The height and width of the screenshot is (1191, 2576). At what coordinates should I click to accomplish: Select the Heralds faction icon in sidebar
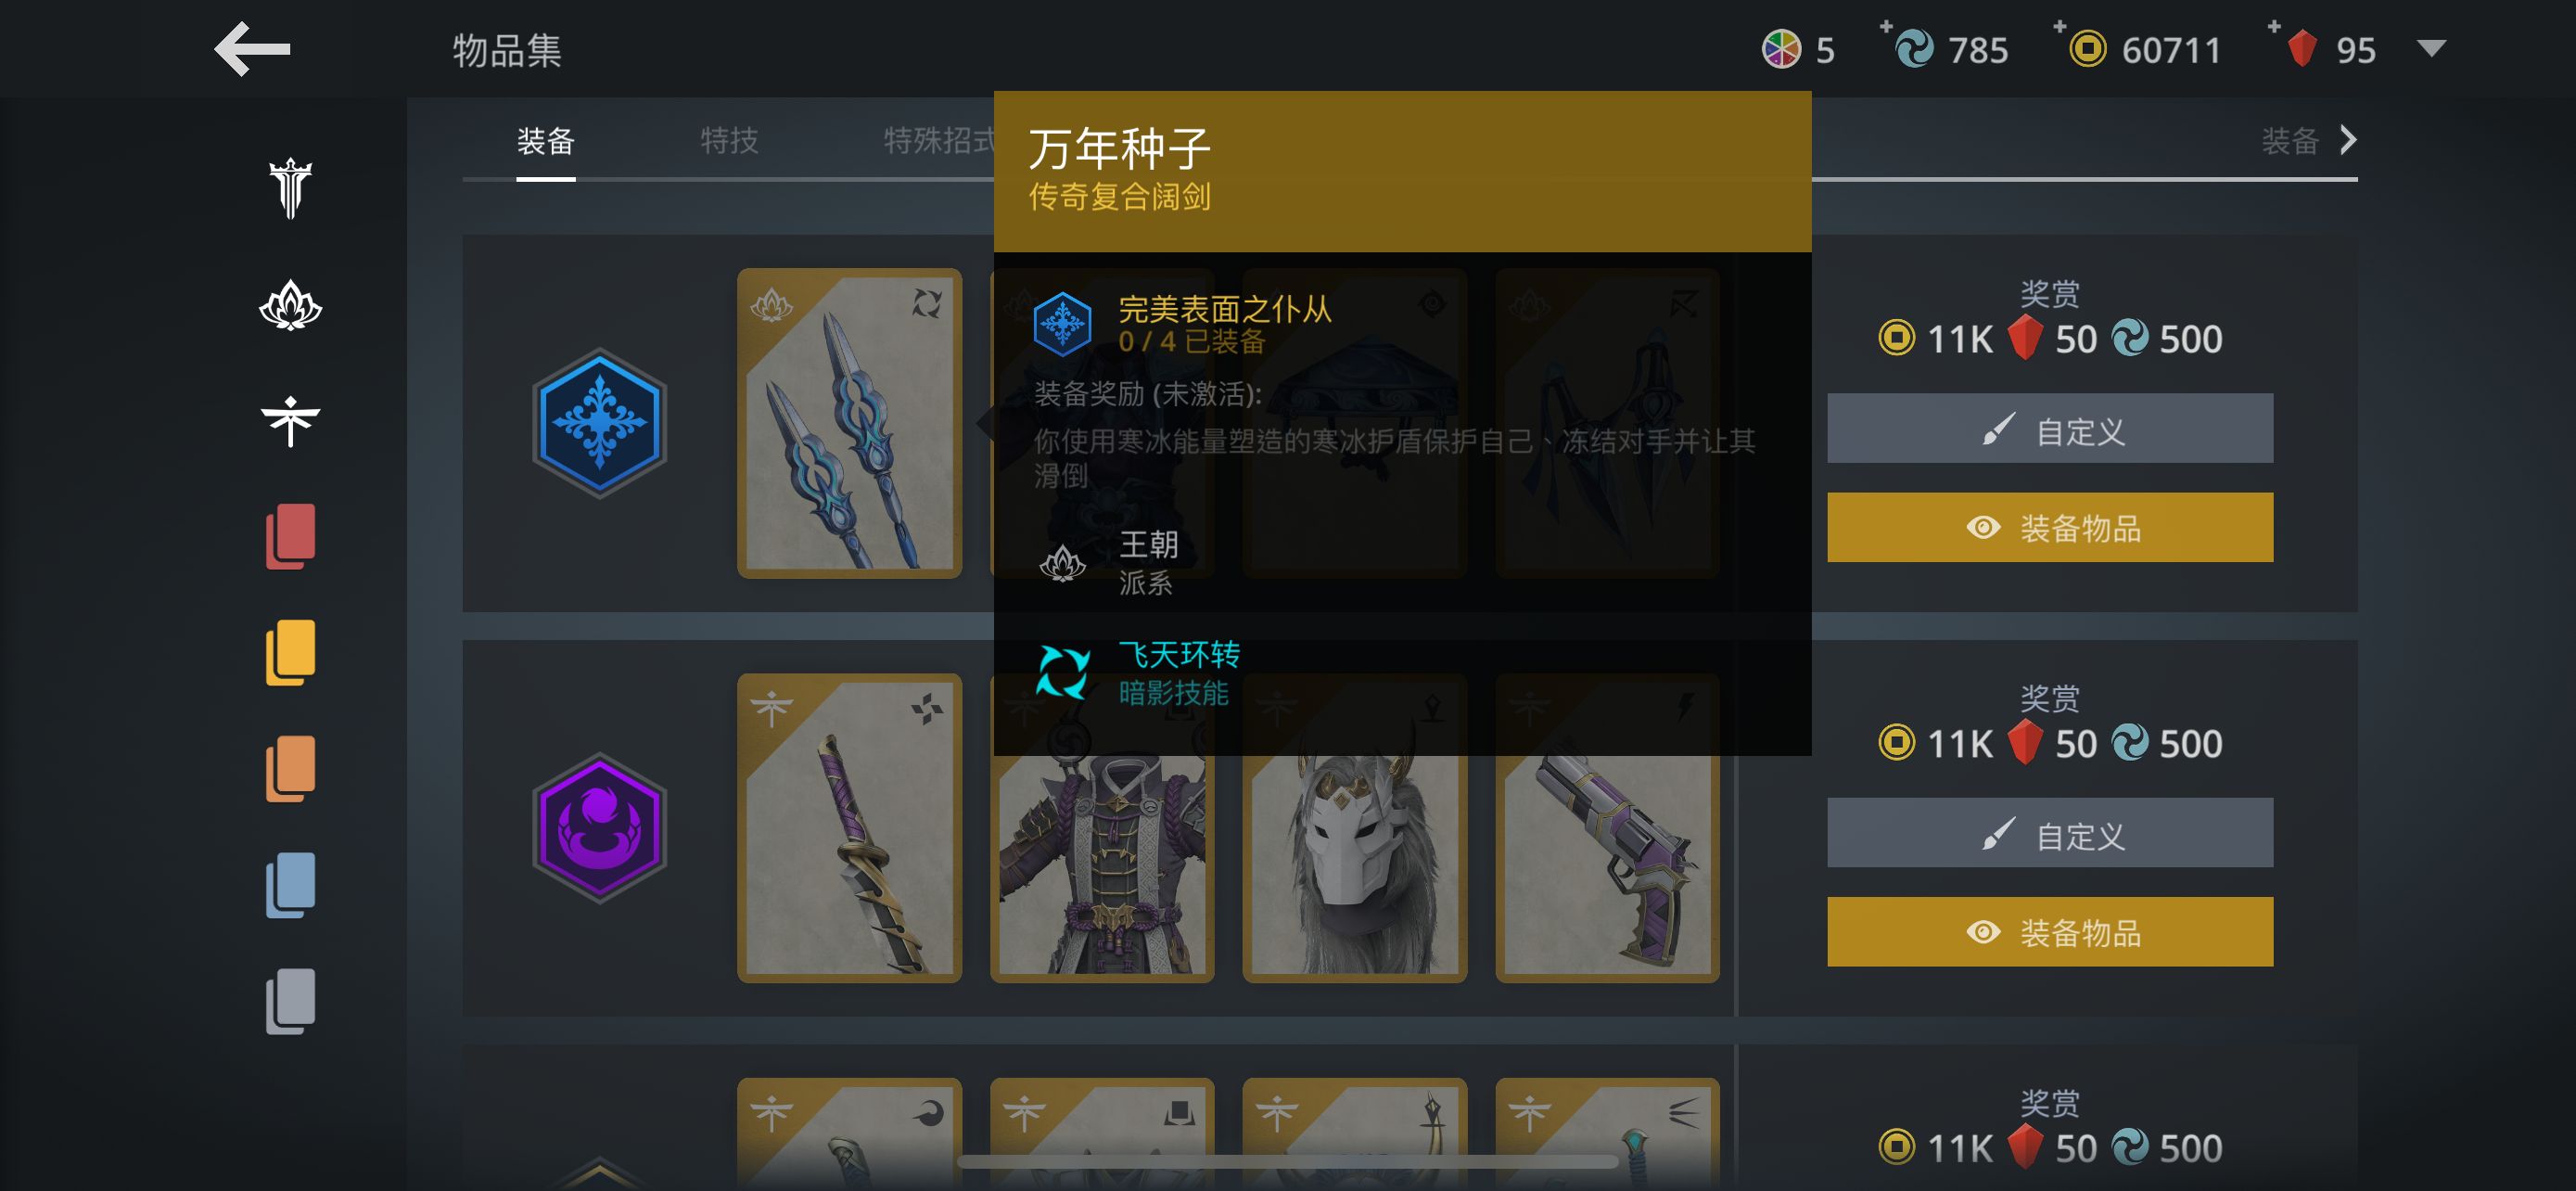point(290,421)
